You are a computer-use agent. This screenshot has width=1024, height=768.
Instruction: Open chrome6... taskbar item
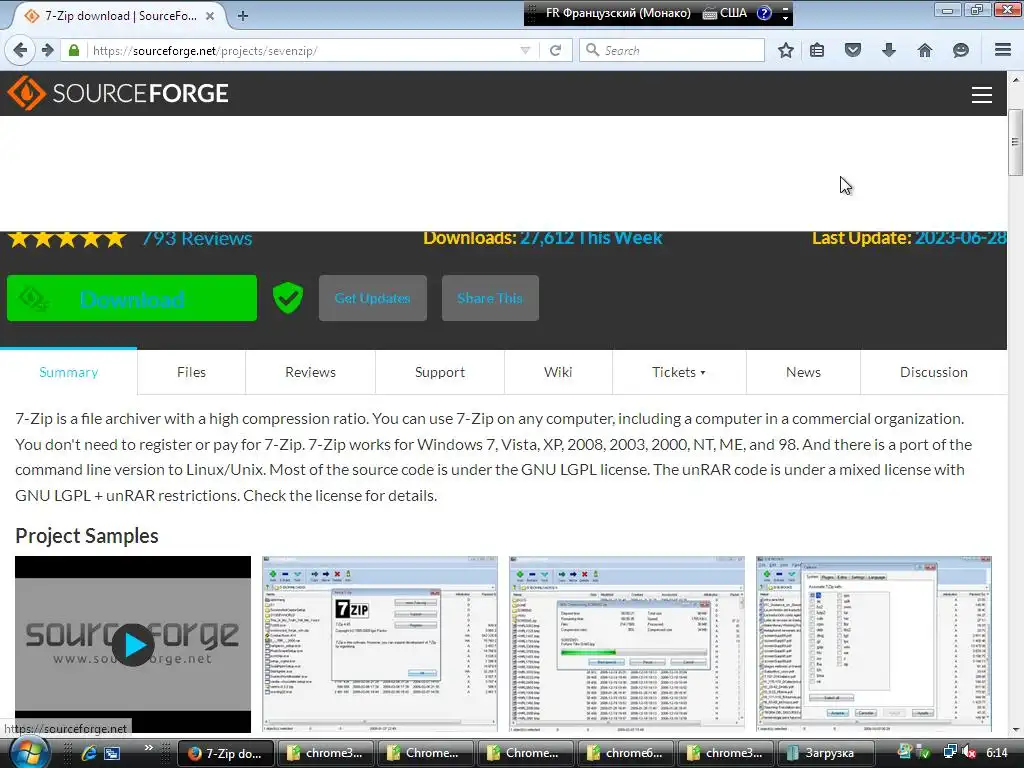(x=626, y=753)
